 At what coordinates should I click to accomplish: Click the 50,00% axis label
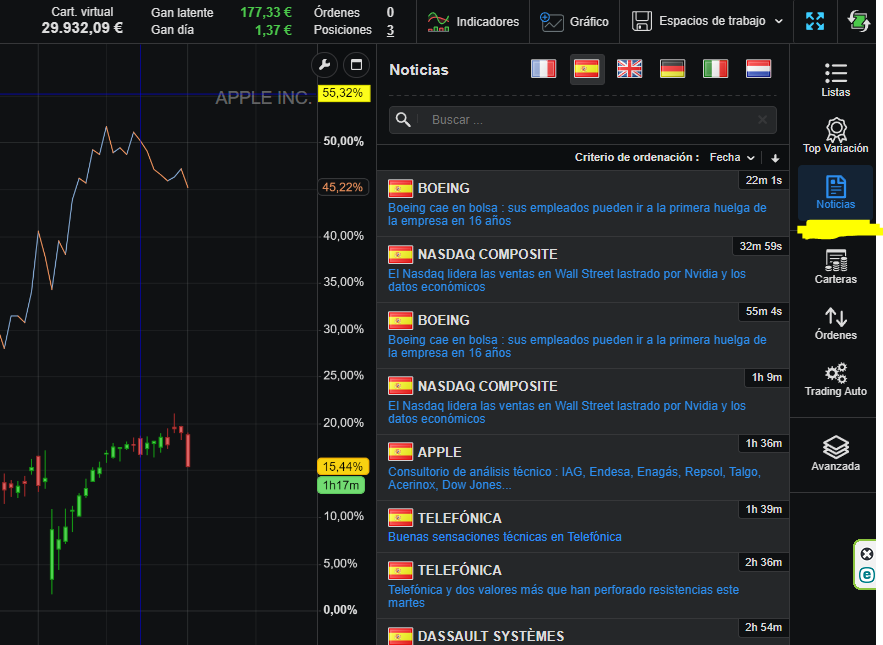(x=344, y=141)
